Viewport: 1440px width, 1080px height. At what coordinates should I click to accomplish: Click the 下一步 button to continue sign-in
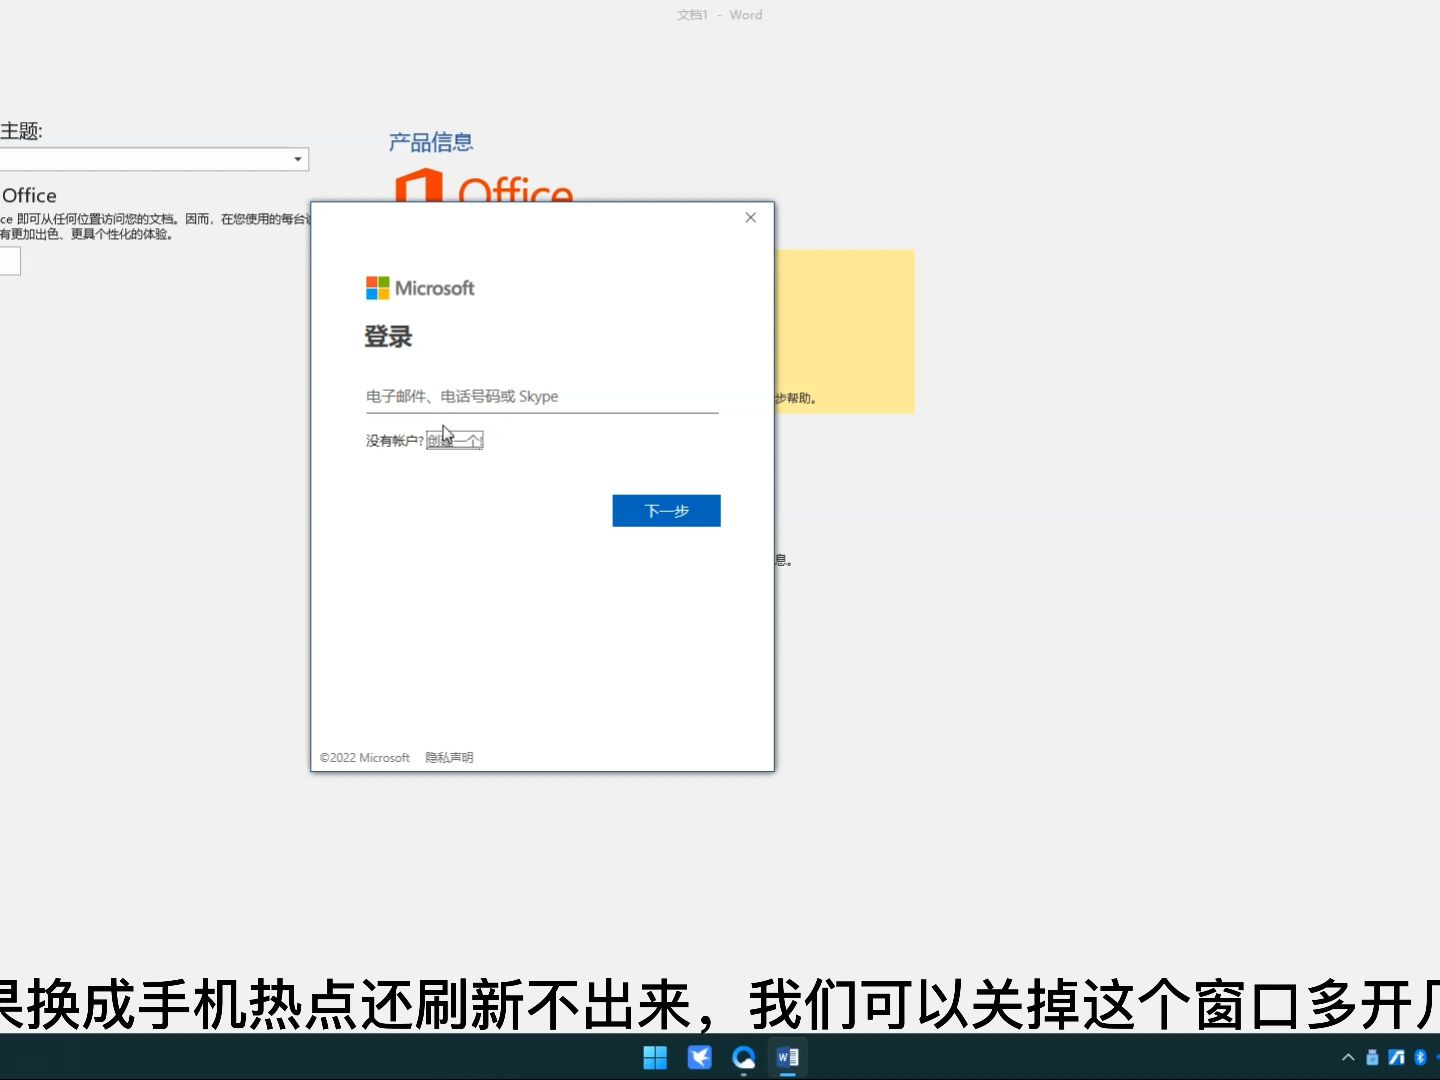[666, 511]
